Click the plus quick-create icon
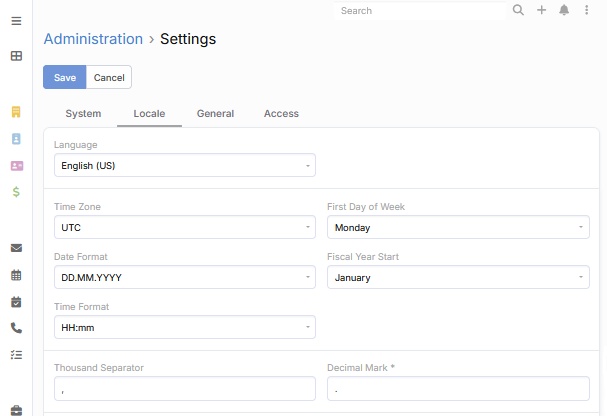This screenshot has height=416, width=607. (541, 11)
